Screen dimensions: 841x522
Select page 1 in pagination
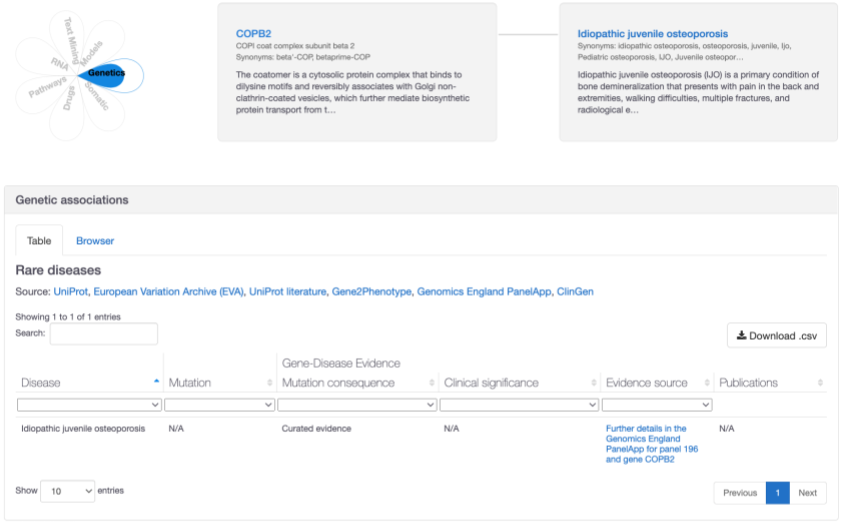tap(778, 493)
